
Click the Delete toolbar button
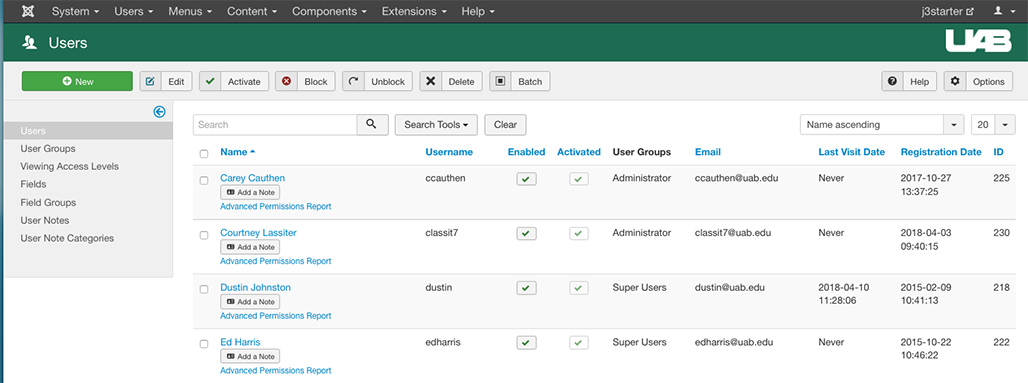(451, 81)
